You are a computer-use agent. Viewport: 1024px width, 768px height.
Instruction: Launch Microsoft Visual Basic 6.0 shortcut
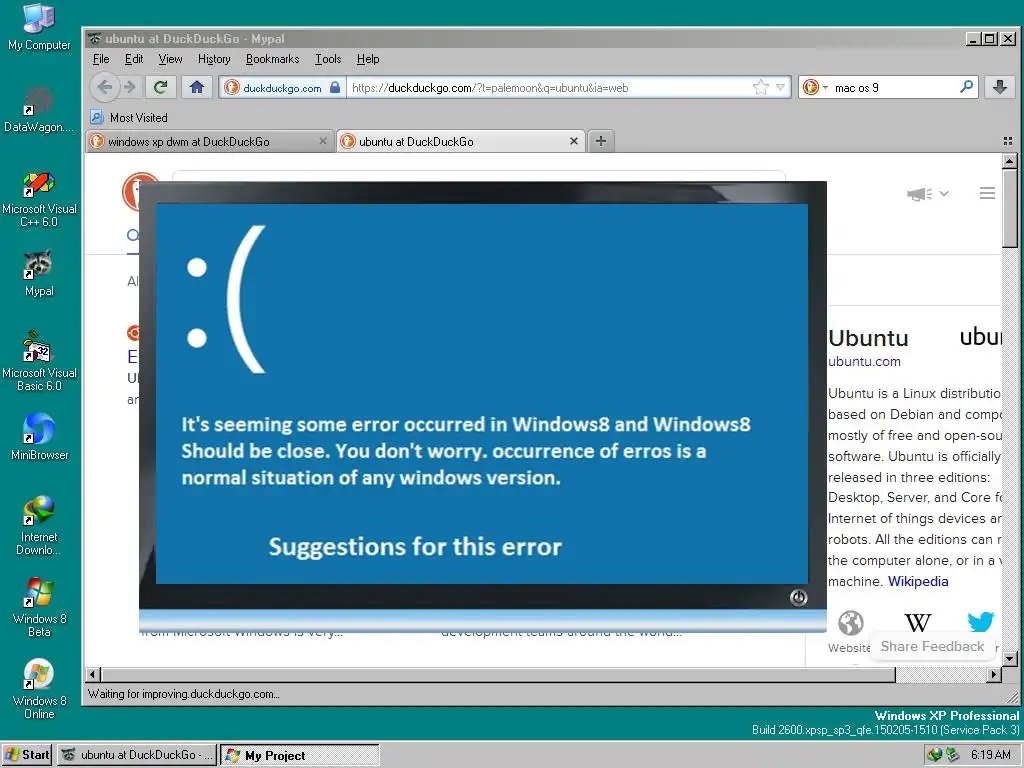click(39, 363)
